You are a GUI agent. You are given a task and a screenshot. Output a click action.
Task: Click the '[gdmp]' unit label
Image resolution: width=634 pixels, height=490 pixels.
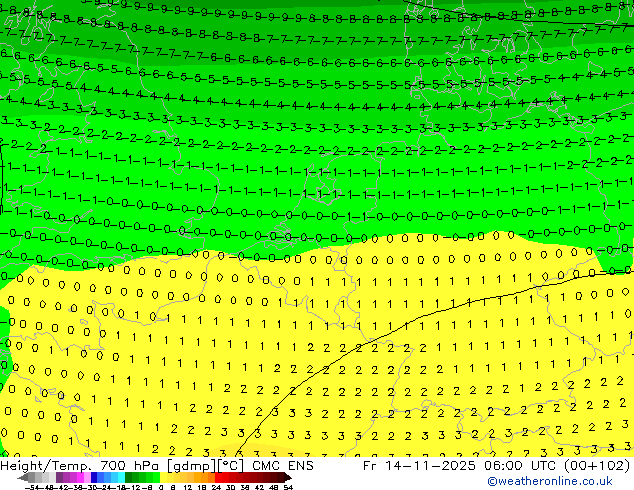point(192,466)
